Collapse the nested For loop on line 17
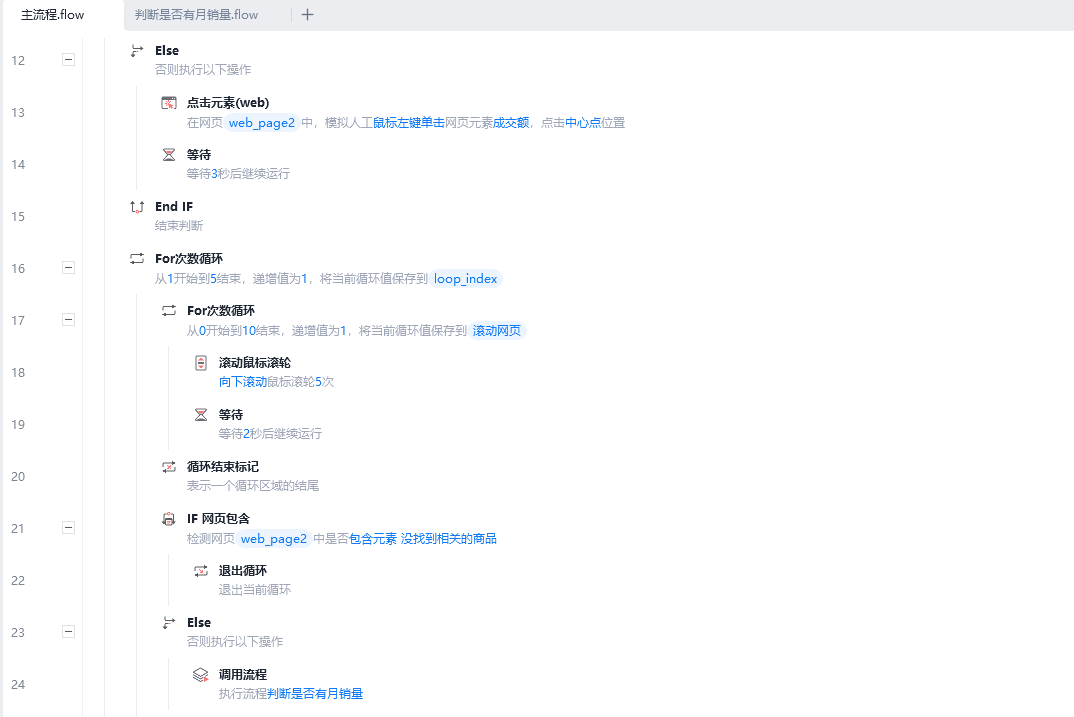Screen dimensions: 1074x717 point(68,320)
